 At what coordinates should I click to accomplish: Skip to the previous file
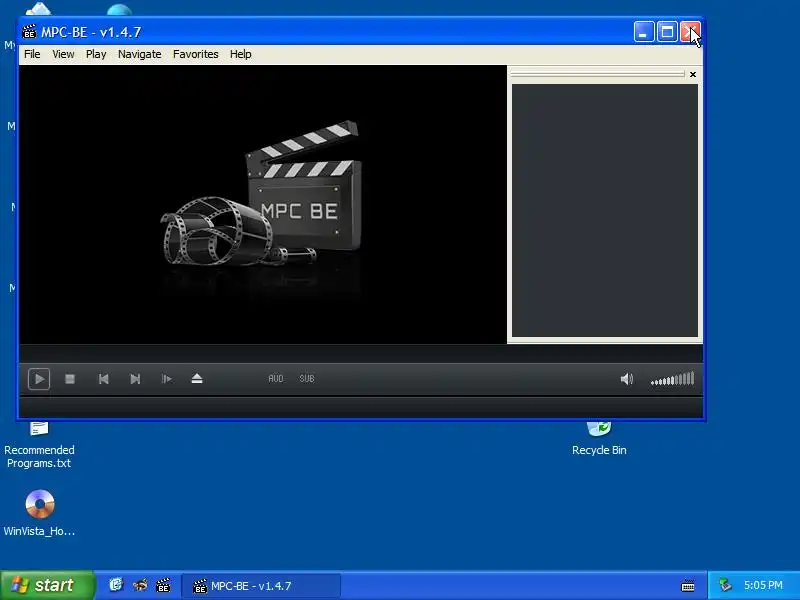point(104,379)
